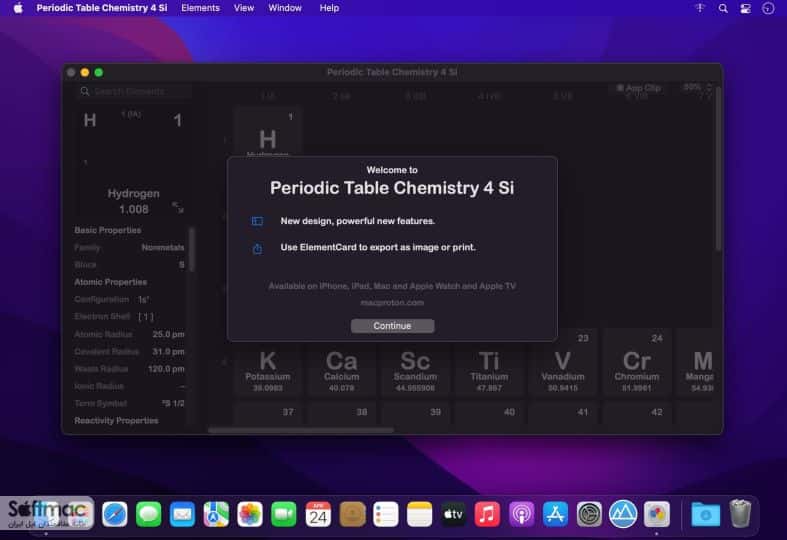Image resolution: width=787 pixels, height=540 pixels.
Task: Open Notes from the Dock
Action: [419, 514]
